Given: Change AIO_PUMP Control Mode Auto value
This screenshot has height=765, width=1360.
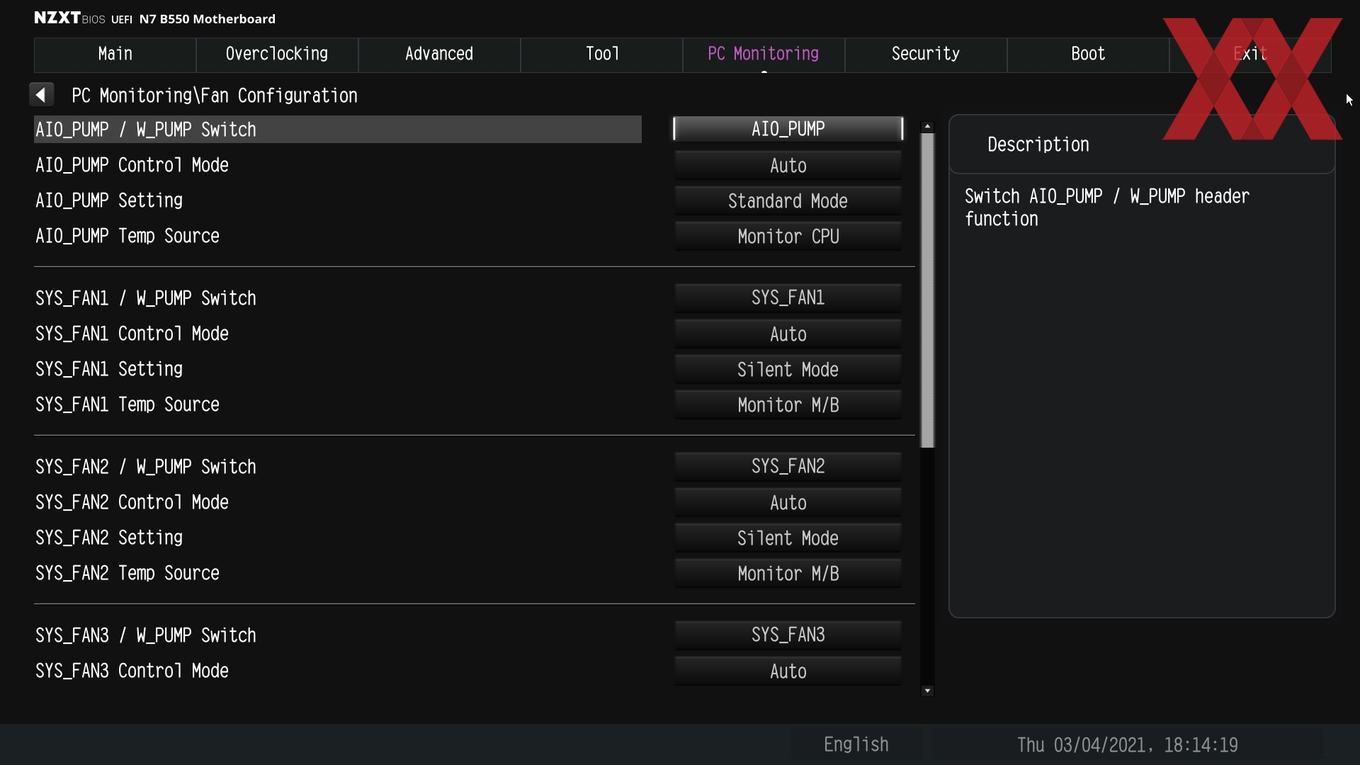Looking at the screenshot, I should [x=788, y=165].
